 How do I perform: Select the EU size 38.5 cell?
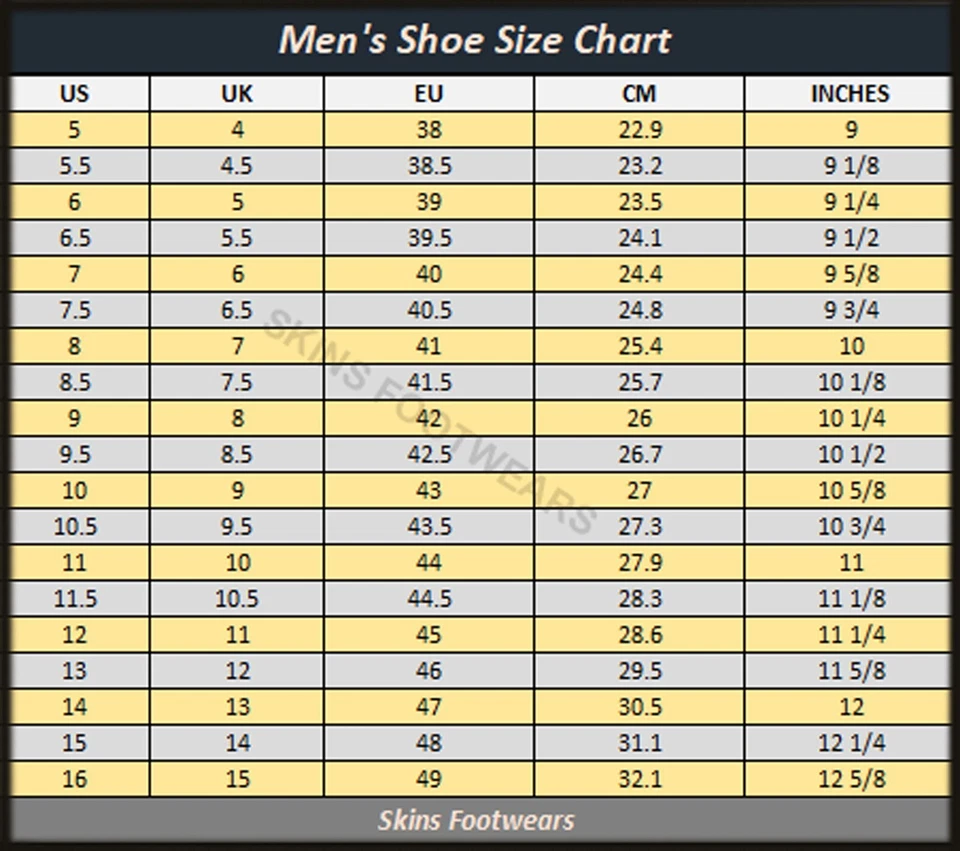429,166
